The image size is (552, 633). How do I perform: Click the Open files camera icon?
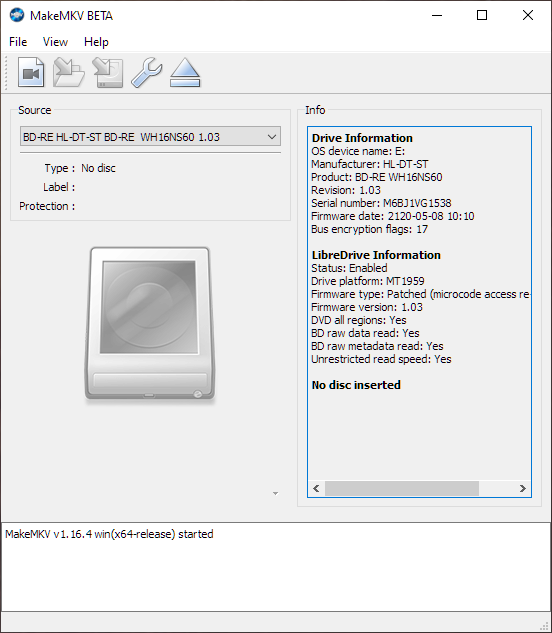click(x=31, y=72)
